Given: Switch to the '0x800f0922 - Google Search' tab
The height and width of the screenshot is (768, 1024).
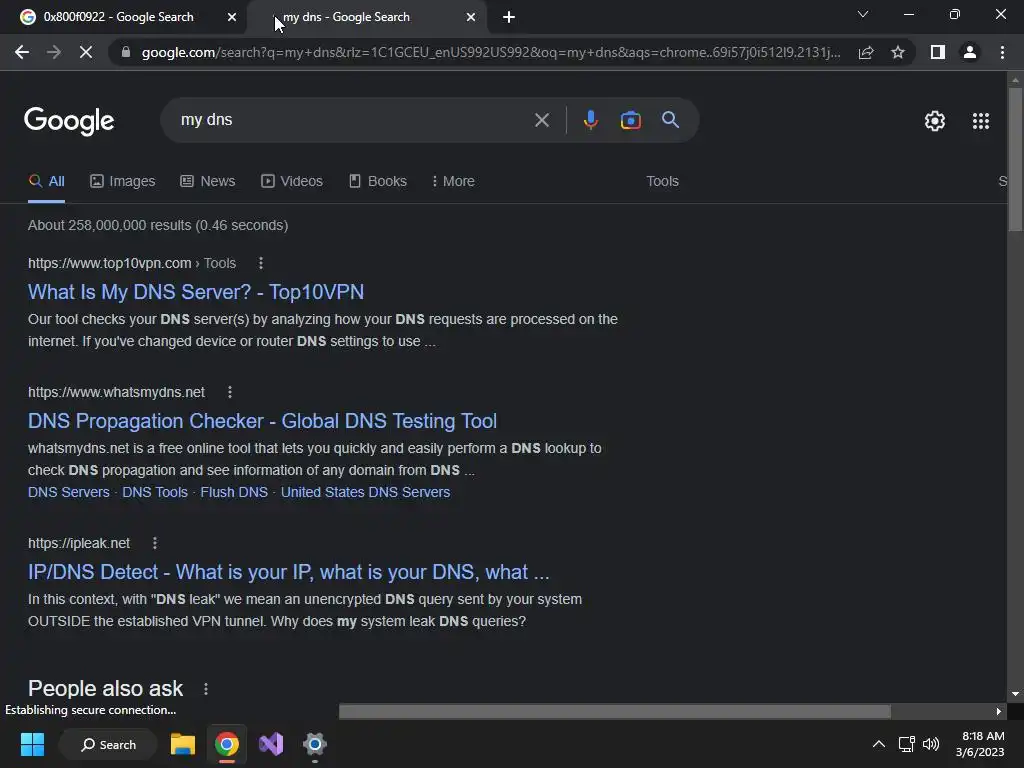Looking at the screenshot, I should pyautogui.click(x=123, y=17).
